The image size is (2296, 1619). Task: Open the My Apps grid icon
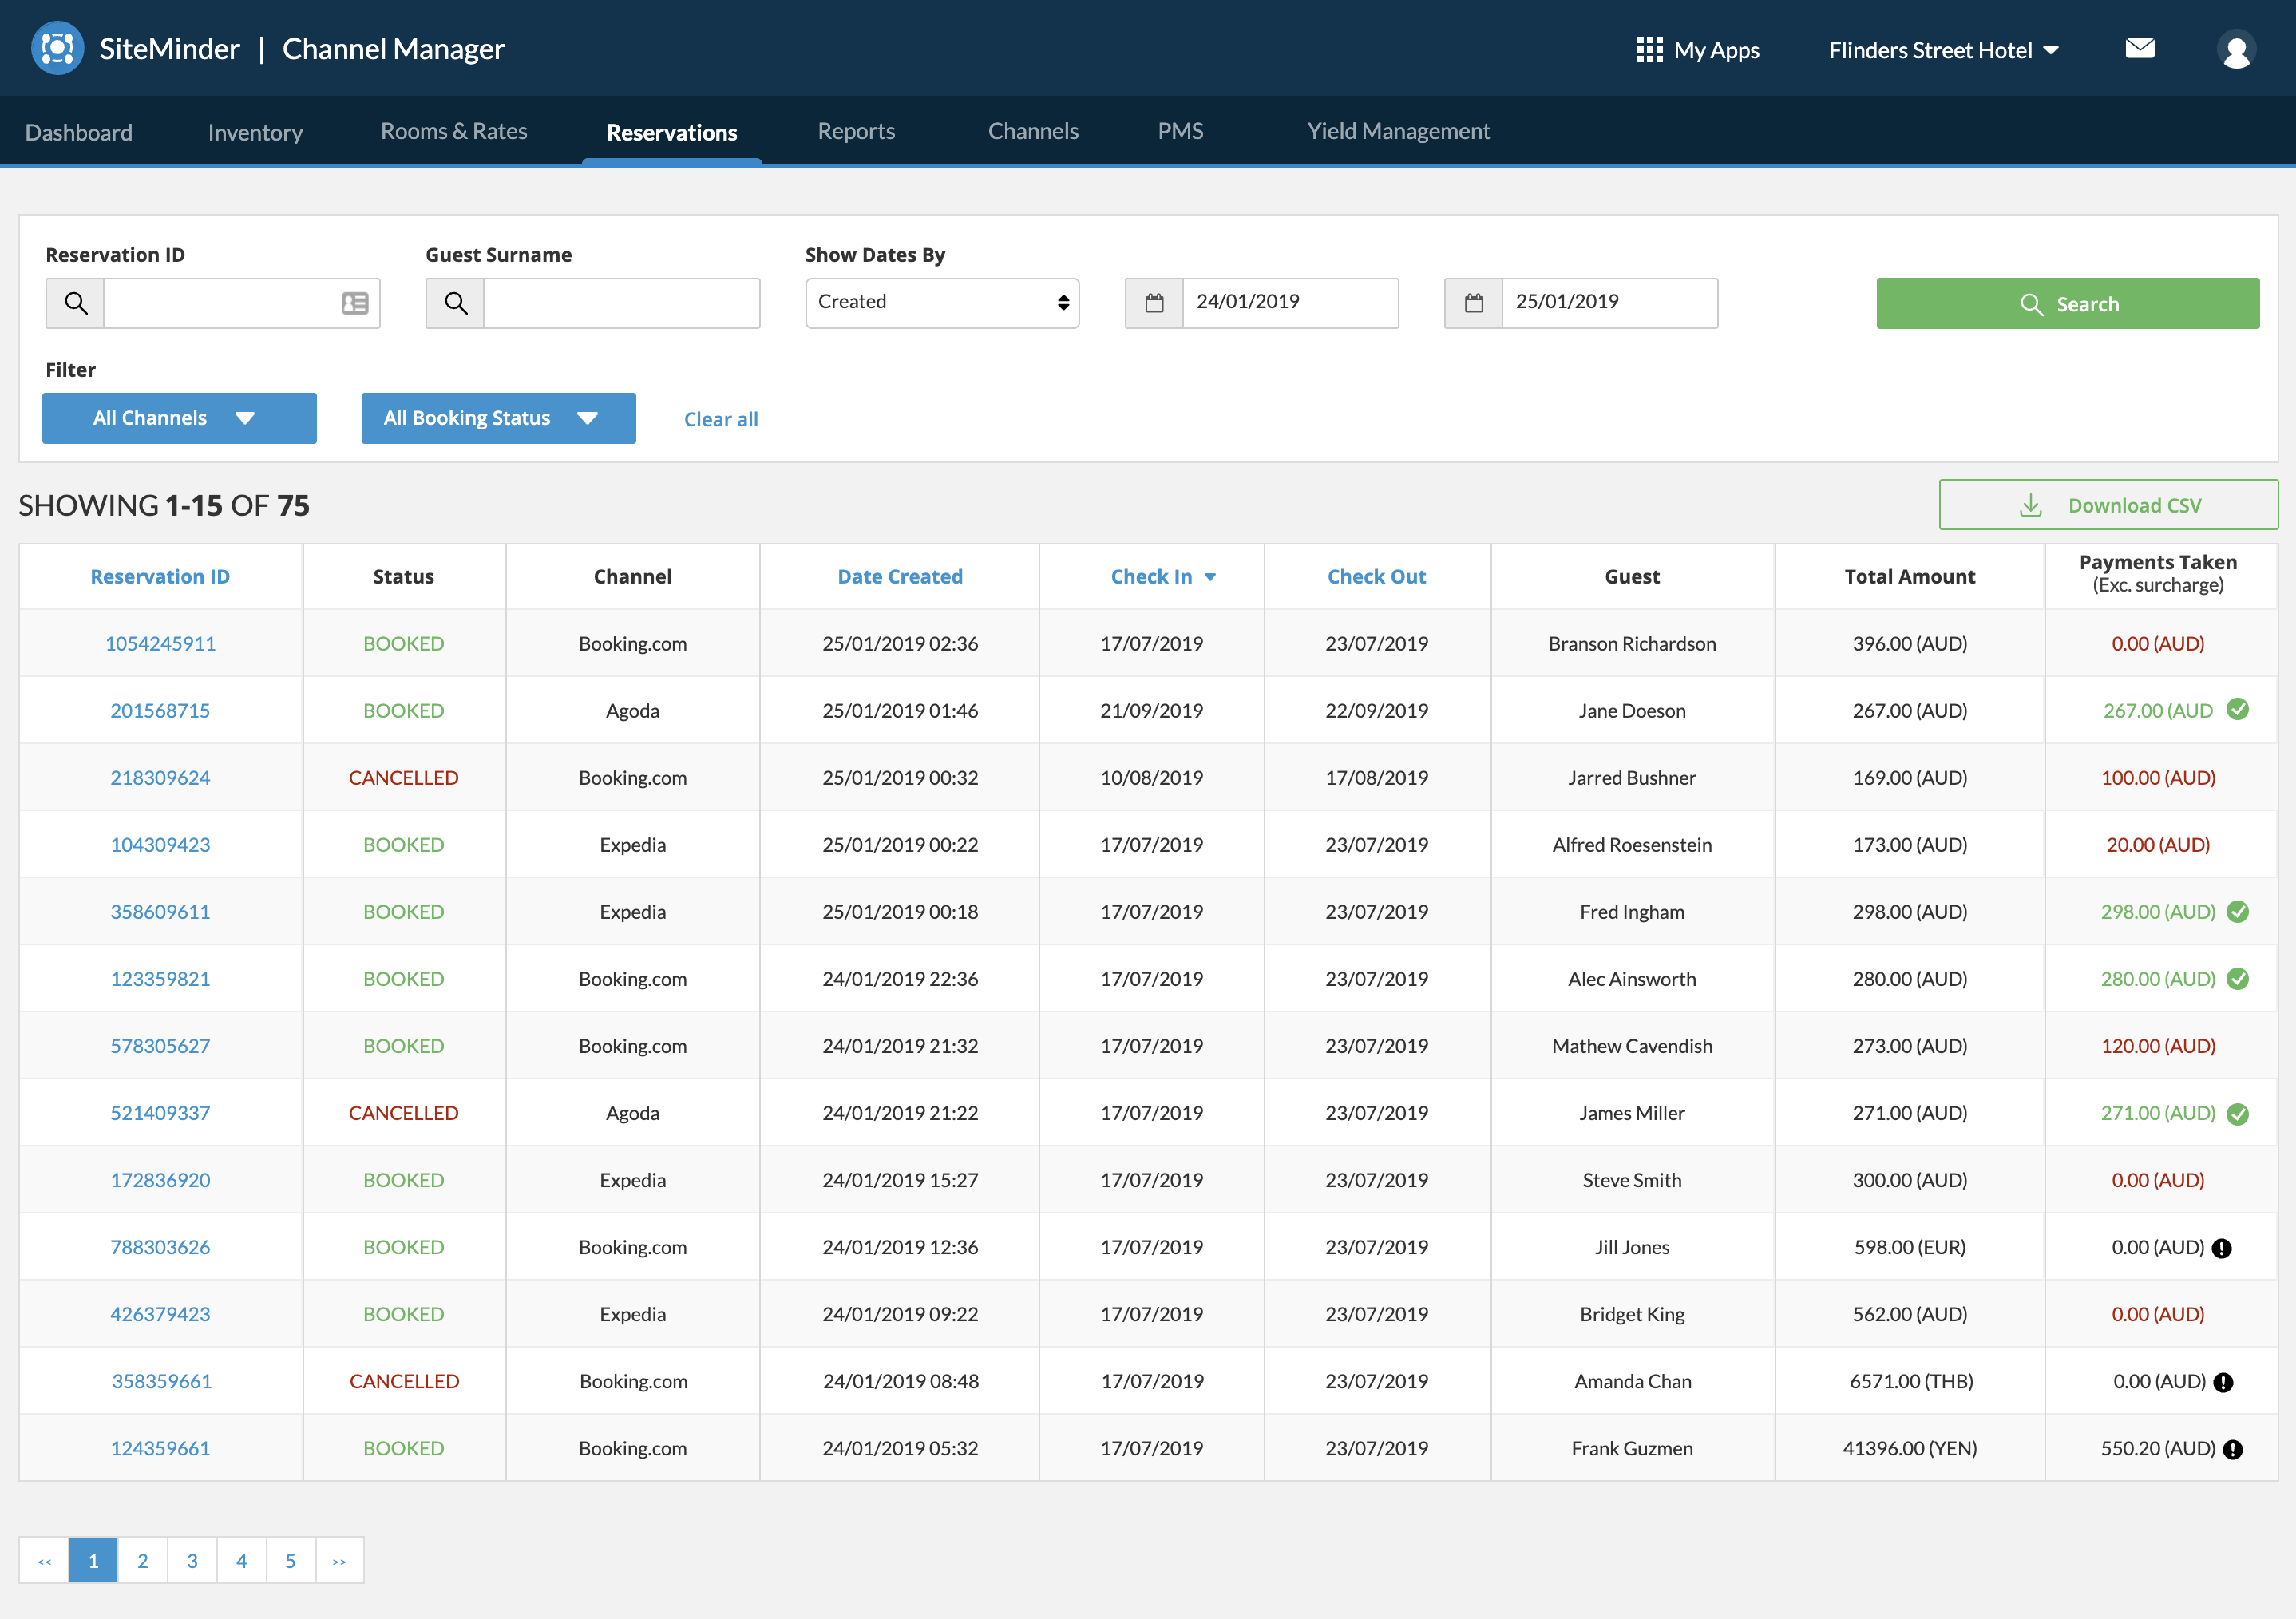[1649, 50]
